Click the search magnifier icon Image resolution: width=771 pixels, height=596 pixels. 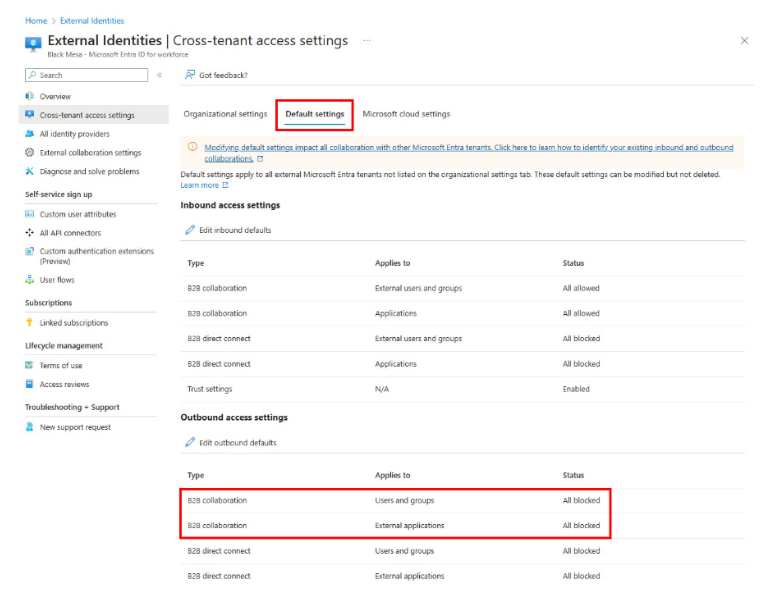point(32,75)
